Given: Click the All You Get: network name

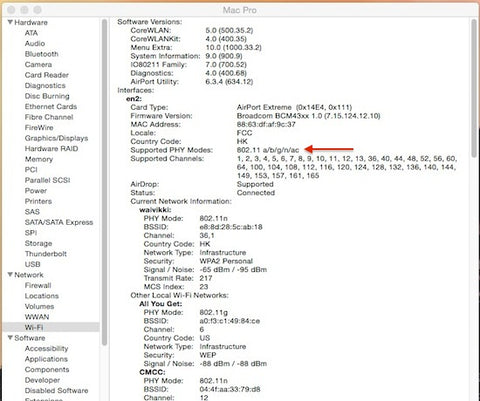Looking at the screenshot, I should click(x=161, y=304).
